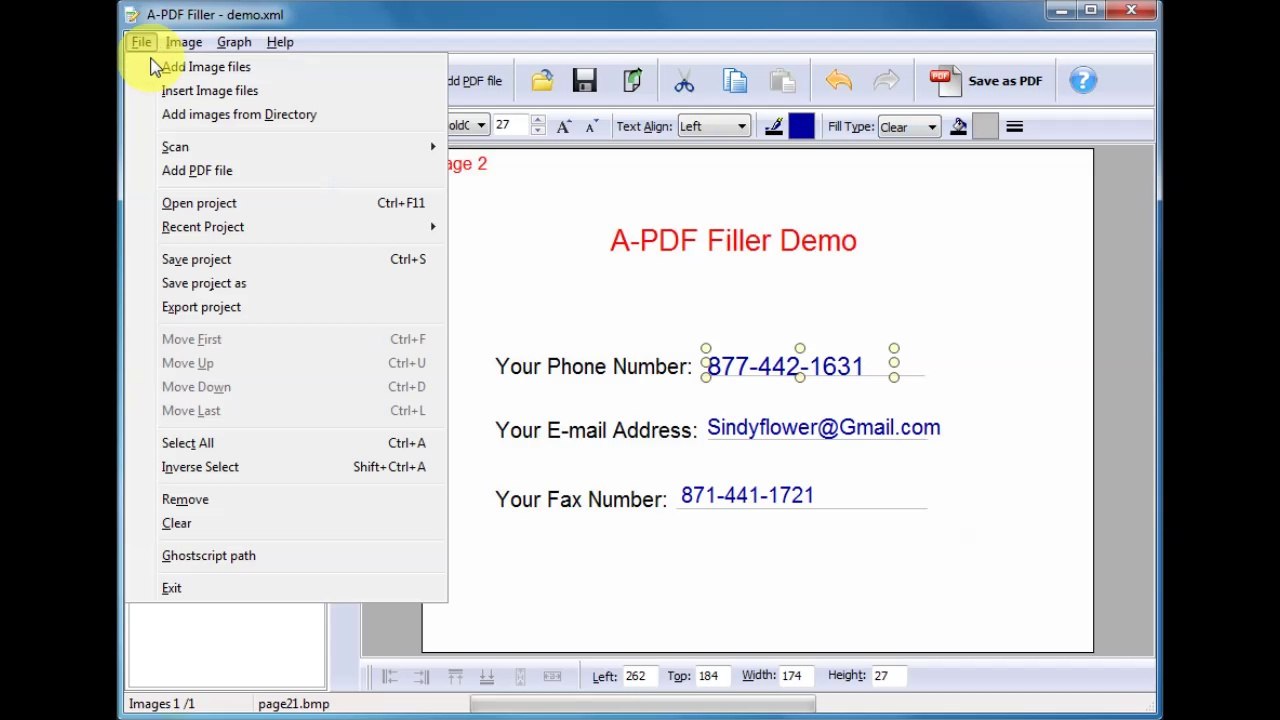Click the Width input field
Viewport: 1280px width, 720px height.
tap(797, 676)
